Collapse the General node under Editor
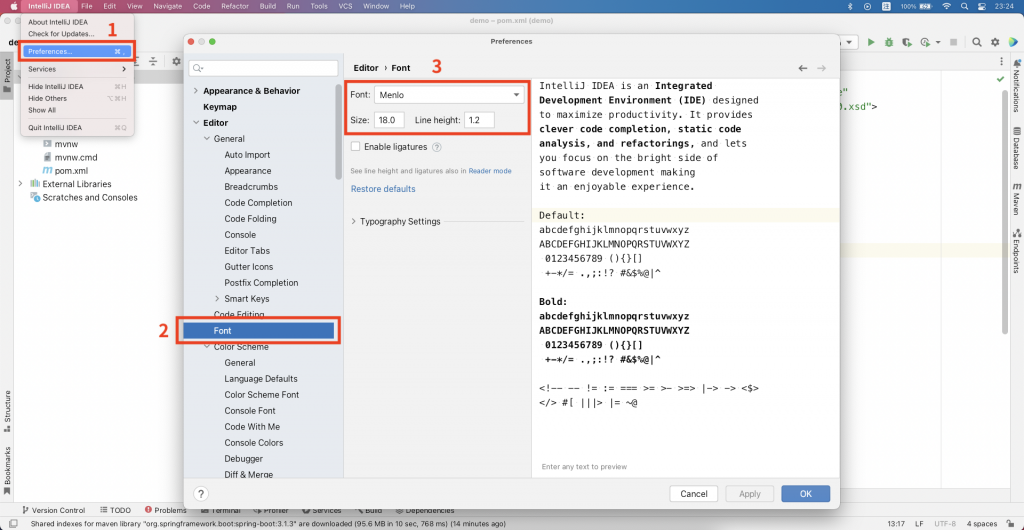This screenshot has height=530, width=1024. coord(206,139)
